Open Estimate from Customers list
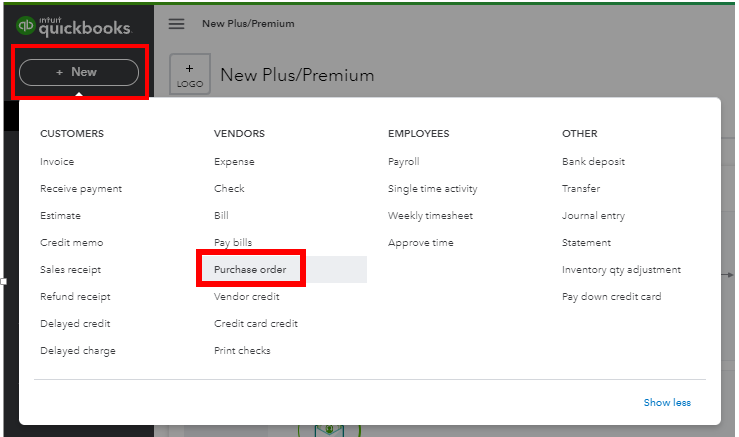 (60, 215)
